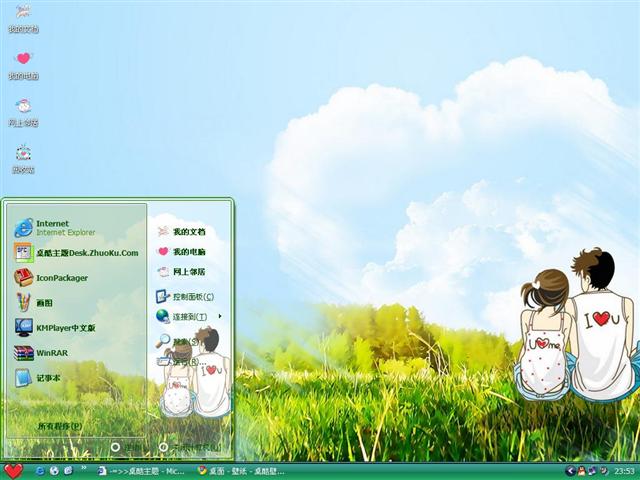The height and width of the screenshot is (480, 640).
Task: Open 画图 paint program in start menu
Action: point(33,302)
